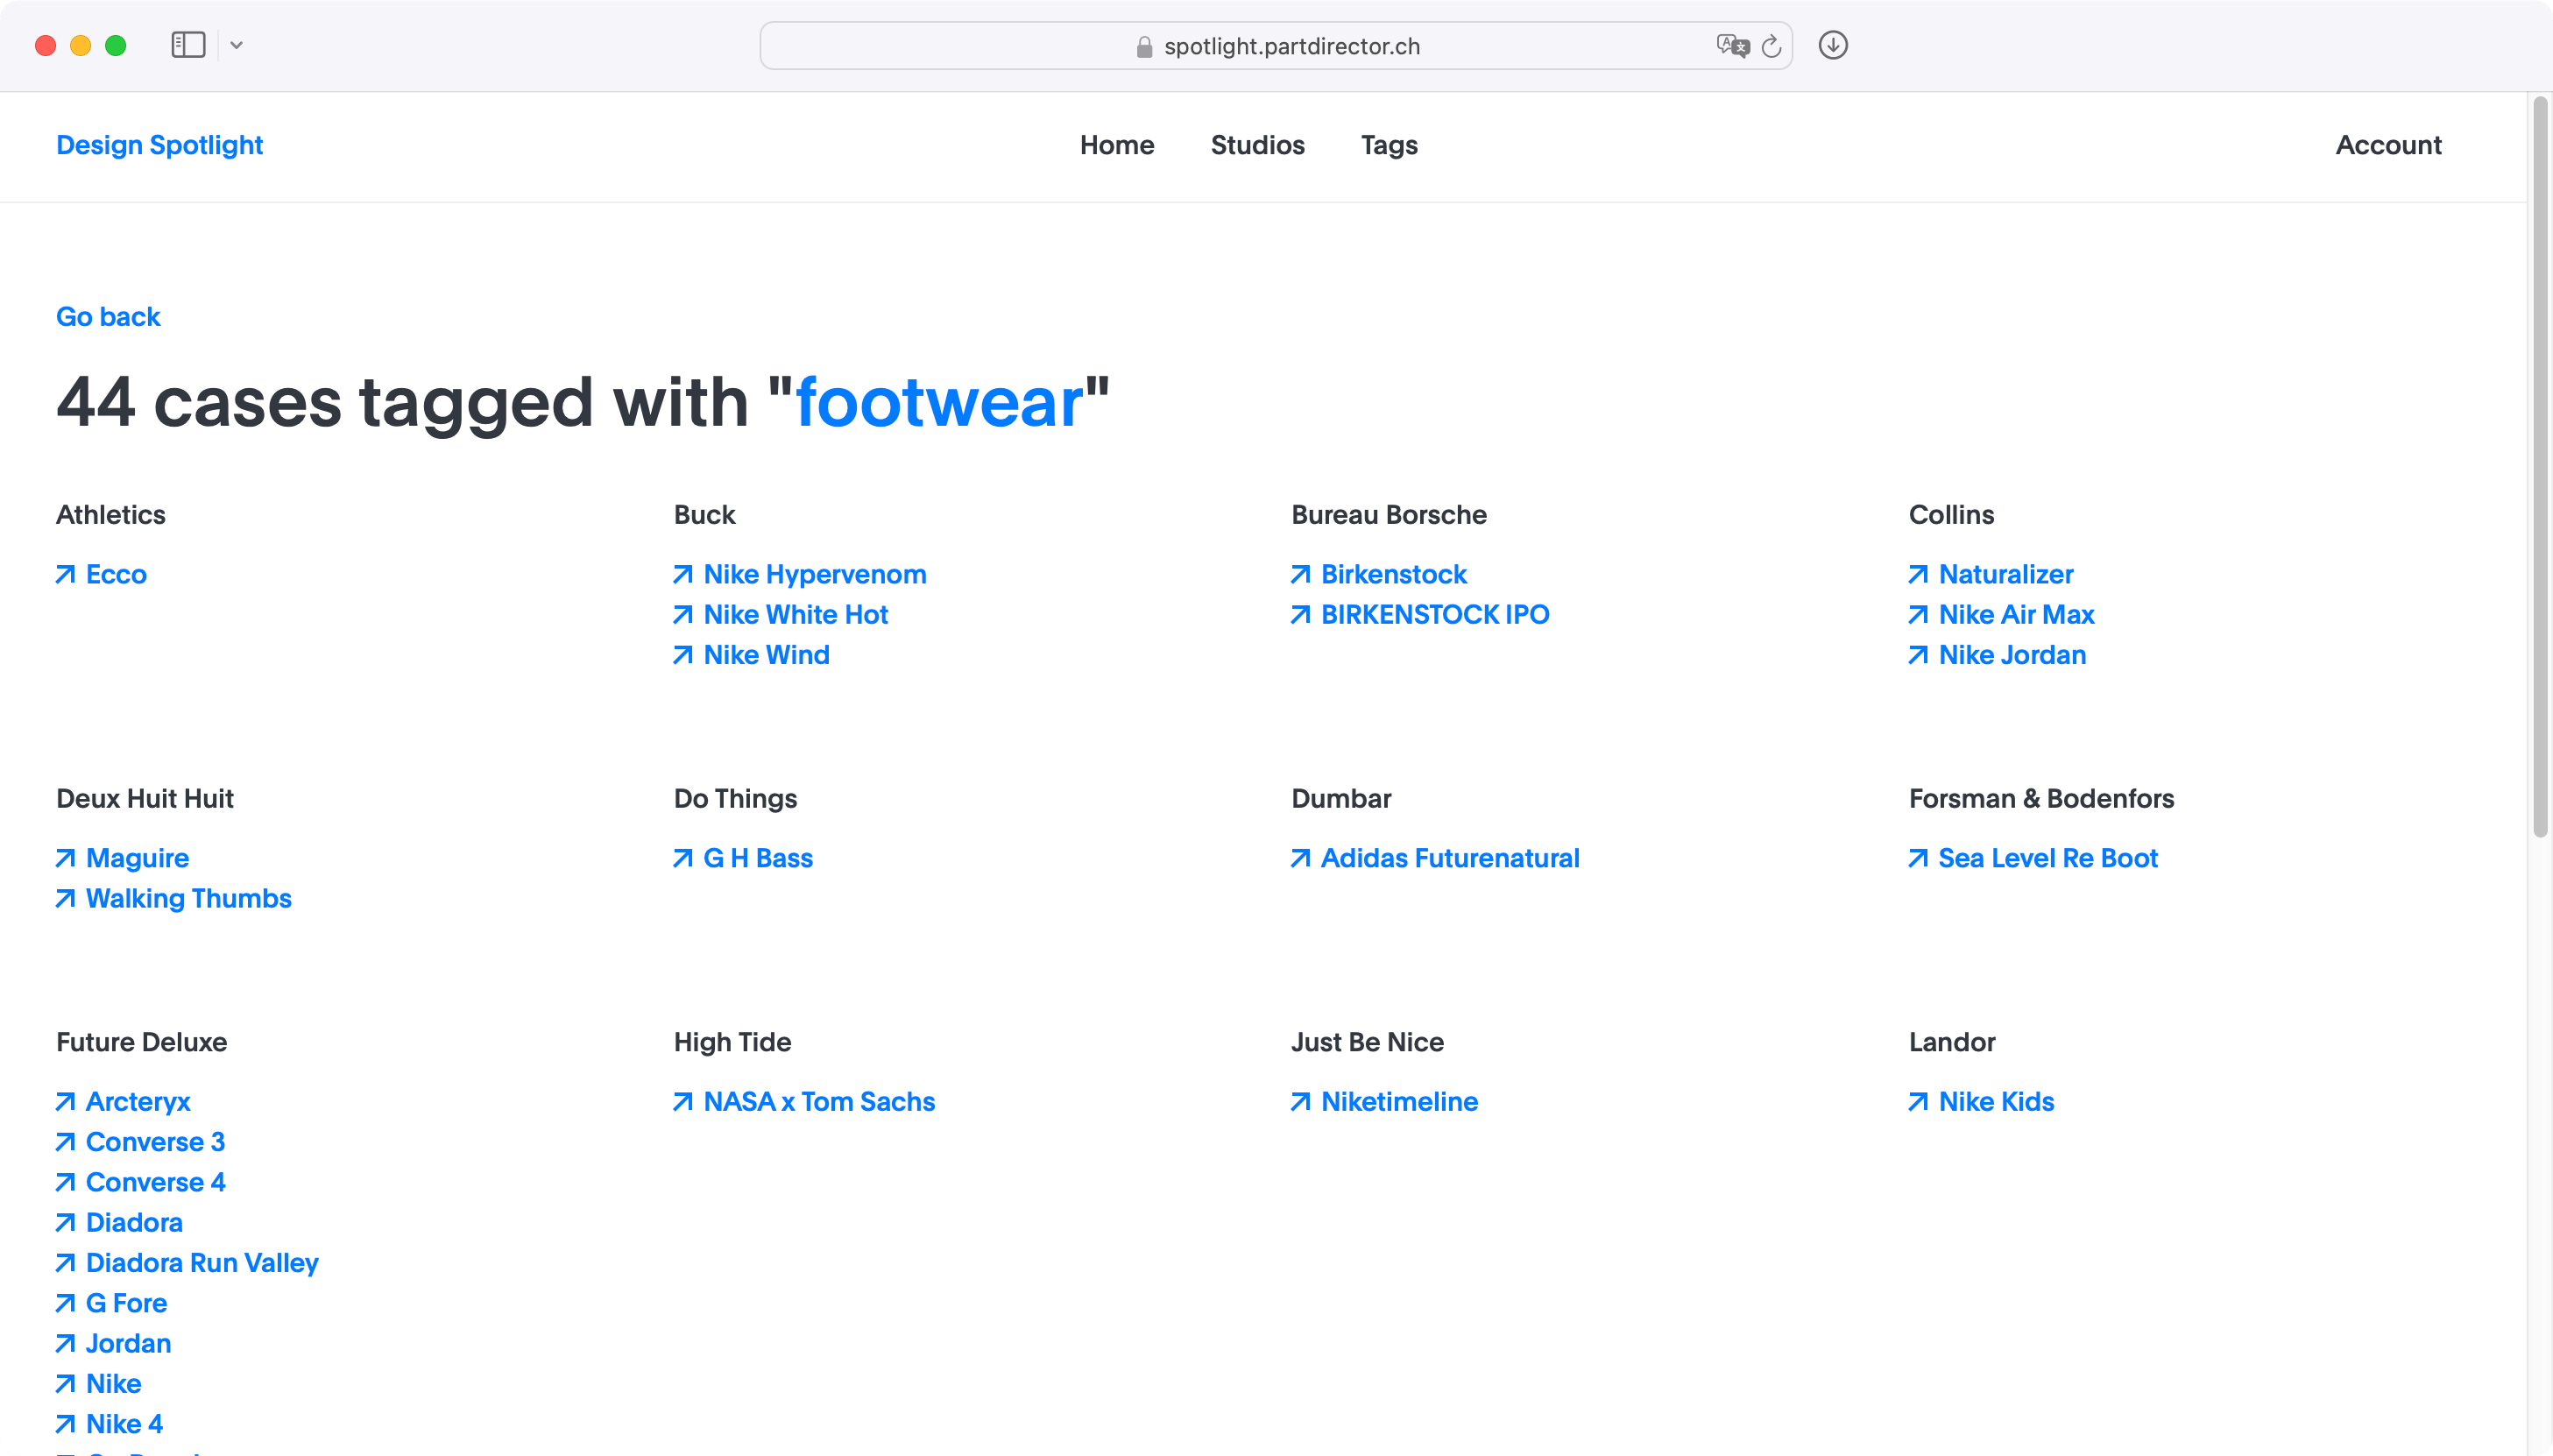Go to the Home nav item
The width and height of the screenshot is (2553, 1456).
(x=1117, y=145)
